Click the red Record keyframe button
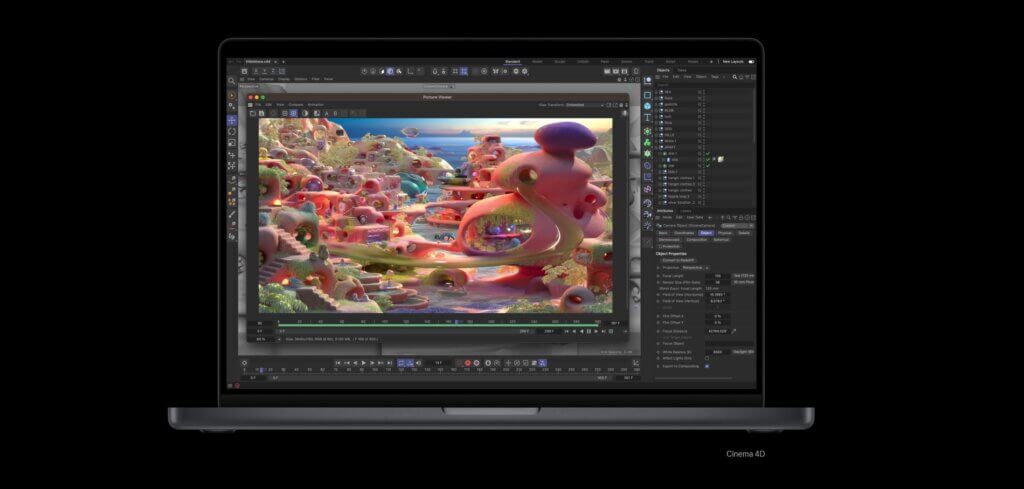The height and width of the screenshot is (489, 1024). 468,363
